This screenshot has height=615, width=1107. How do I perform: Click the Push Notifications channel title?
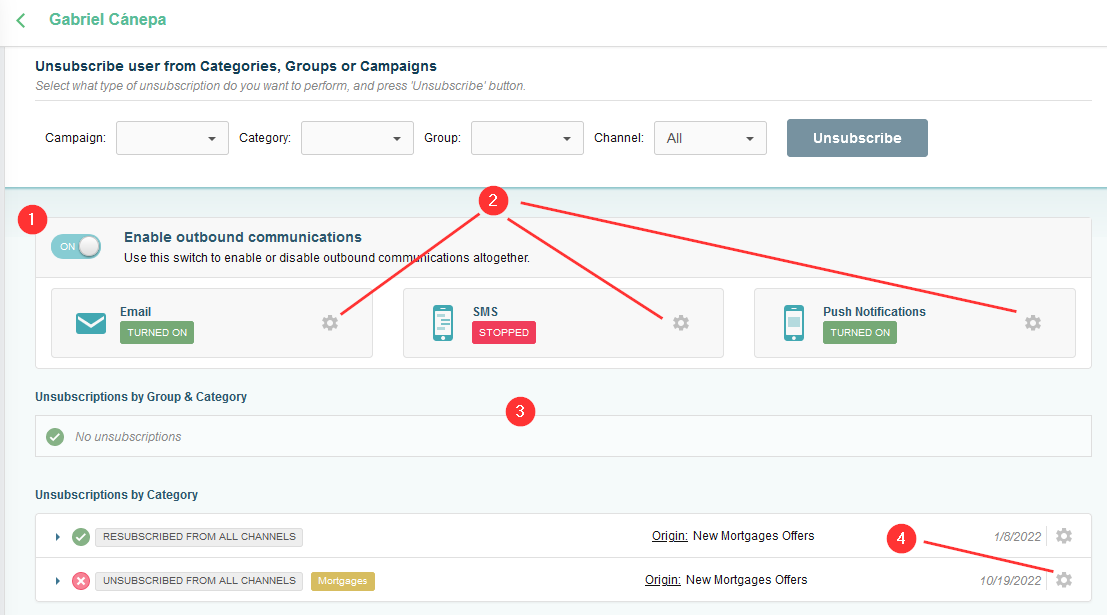click(874, 311)
